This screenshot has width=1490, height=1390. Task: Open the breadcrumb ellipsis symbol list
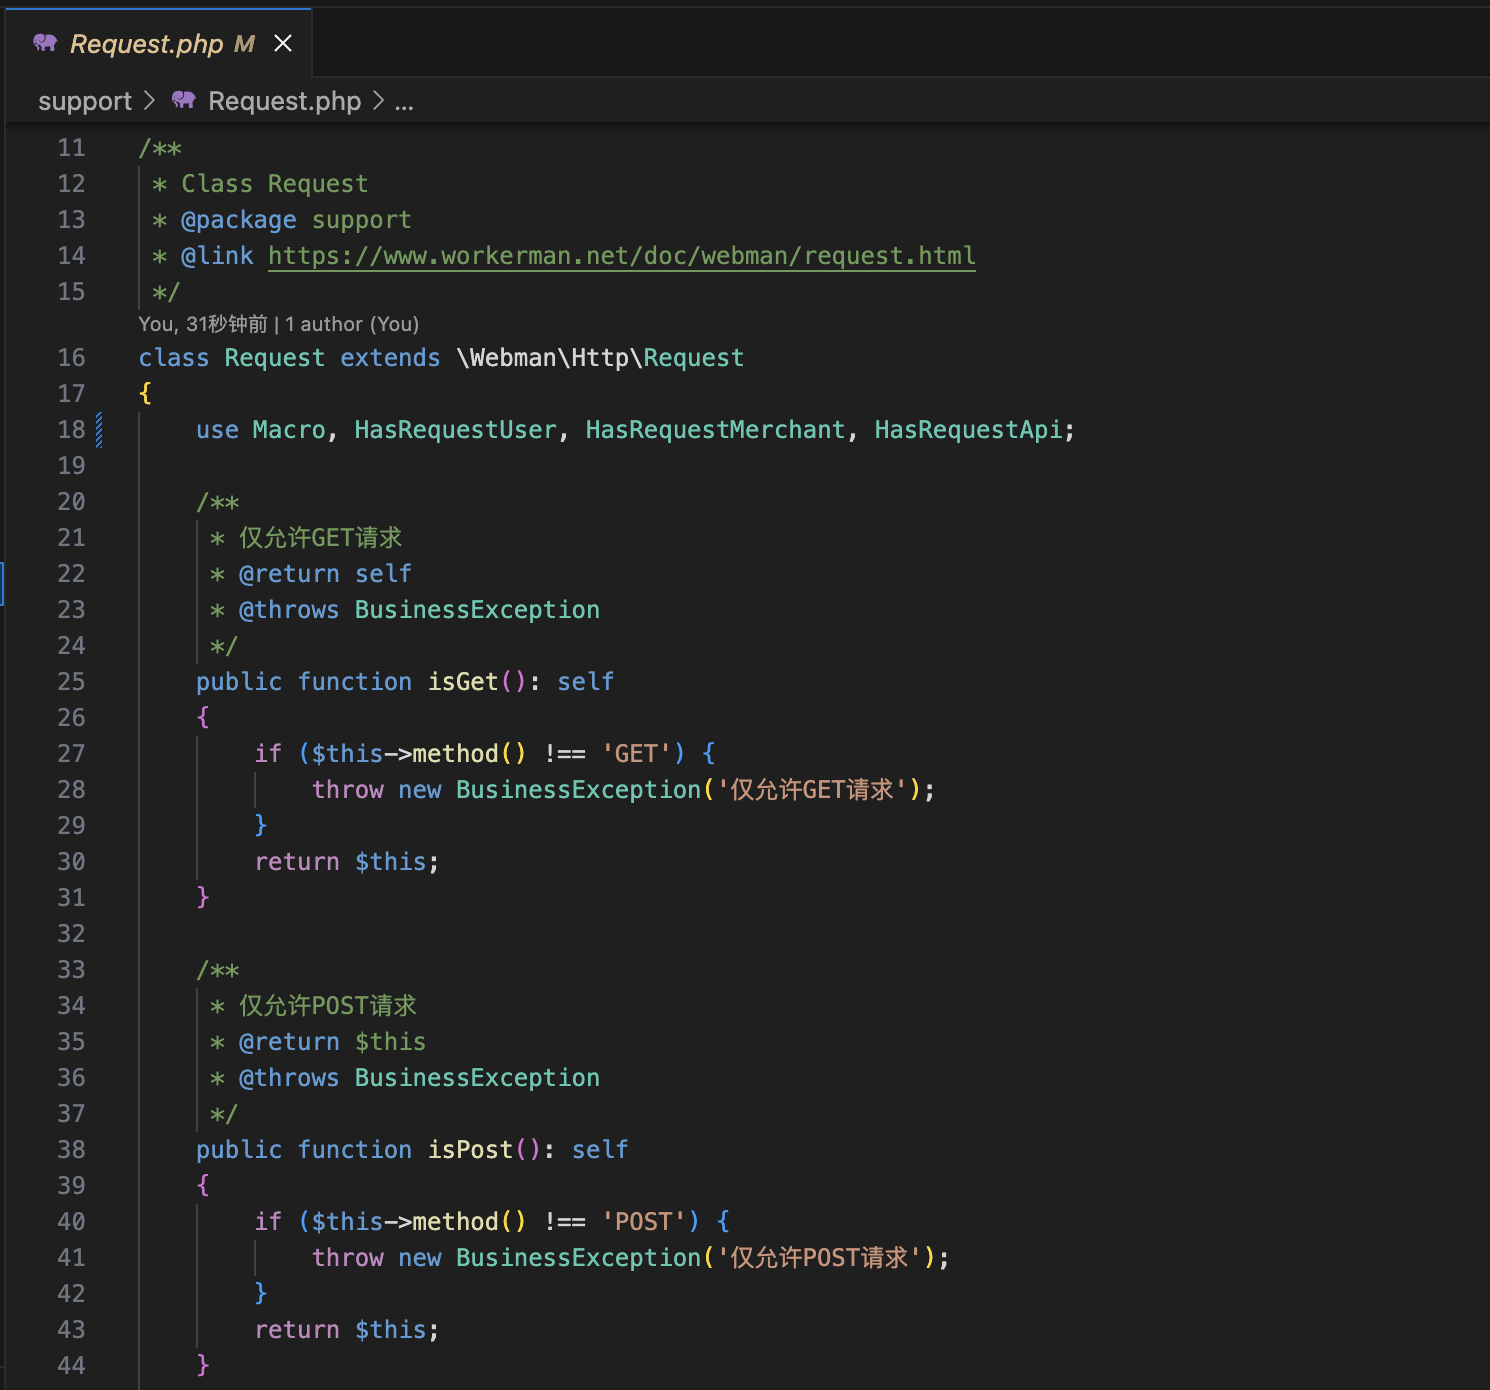click(404, 102)
